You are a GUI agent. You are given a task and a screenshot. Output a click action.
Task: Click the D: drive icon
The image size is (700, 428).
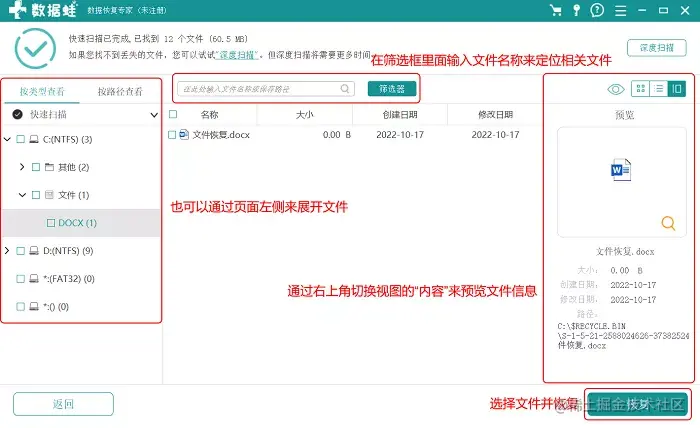click(x=34, y=251)
